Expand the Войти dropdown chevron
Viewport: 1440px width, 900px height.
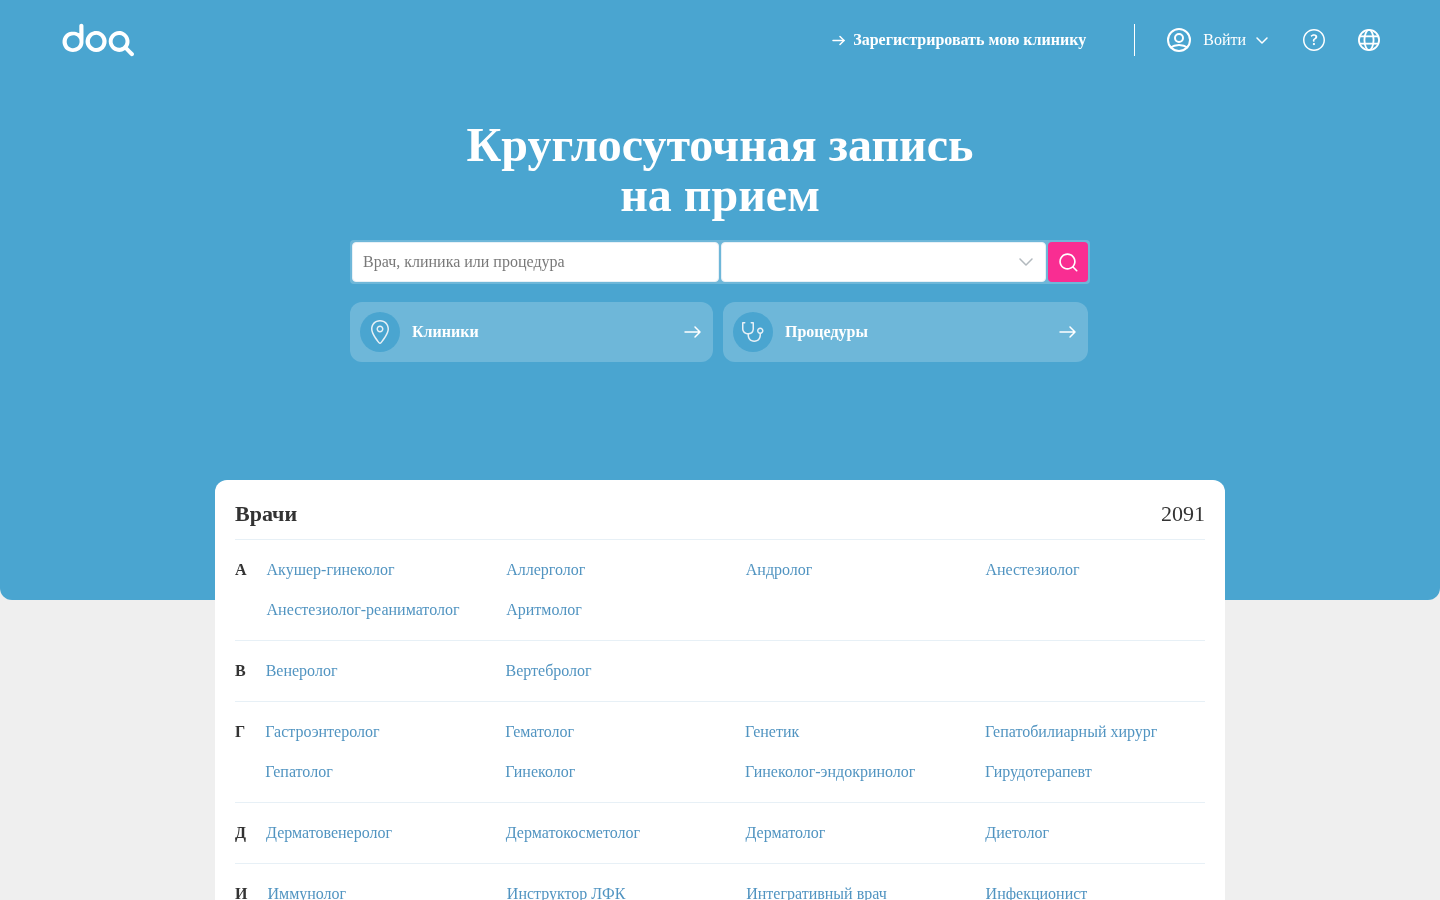click(x=1262, y=40)
